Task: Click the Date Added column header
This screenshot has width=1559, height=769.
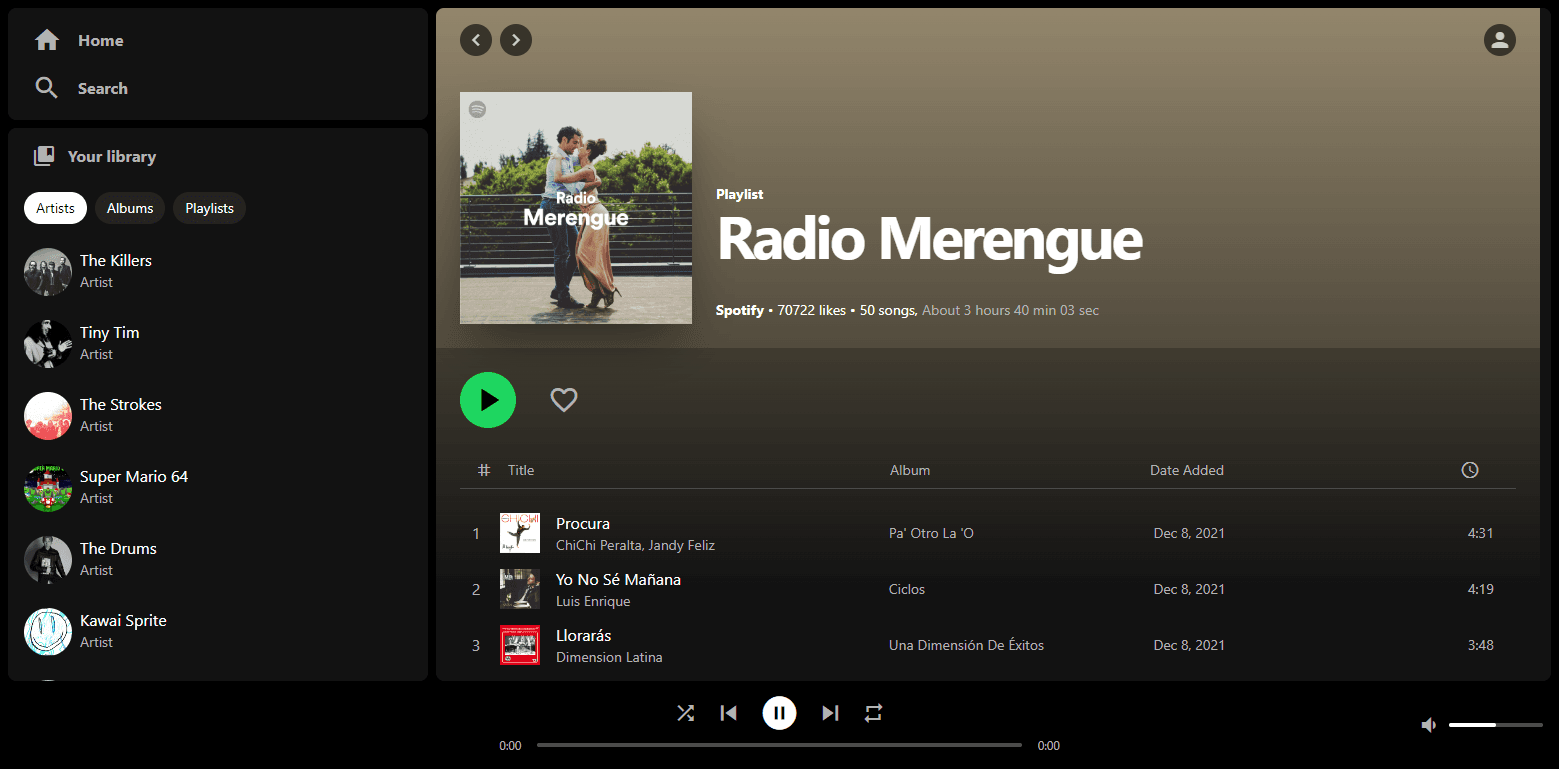Action: coord(1187,470)
